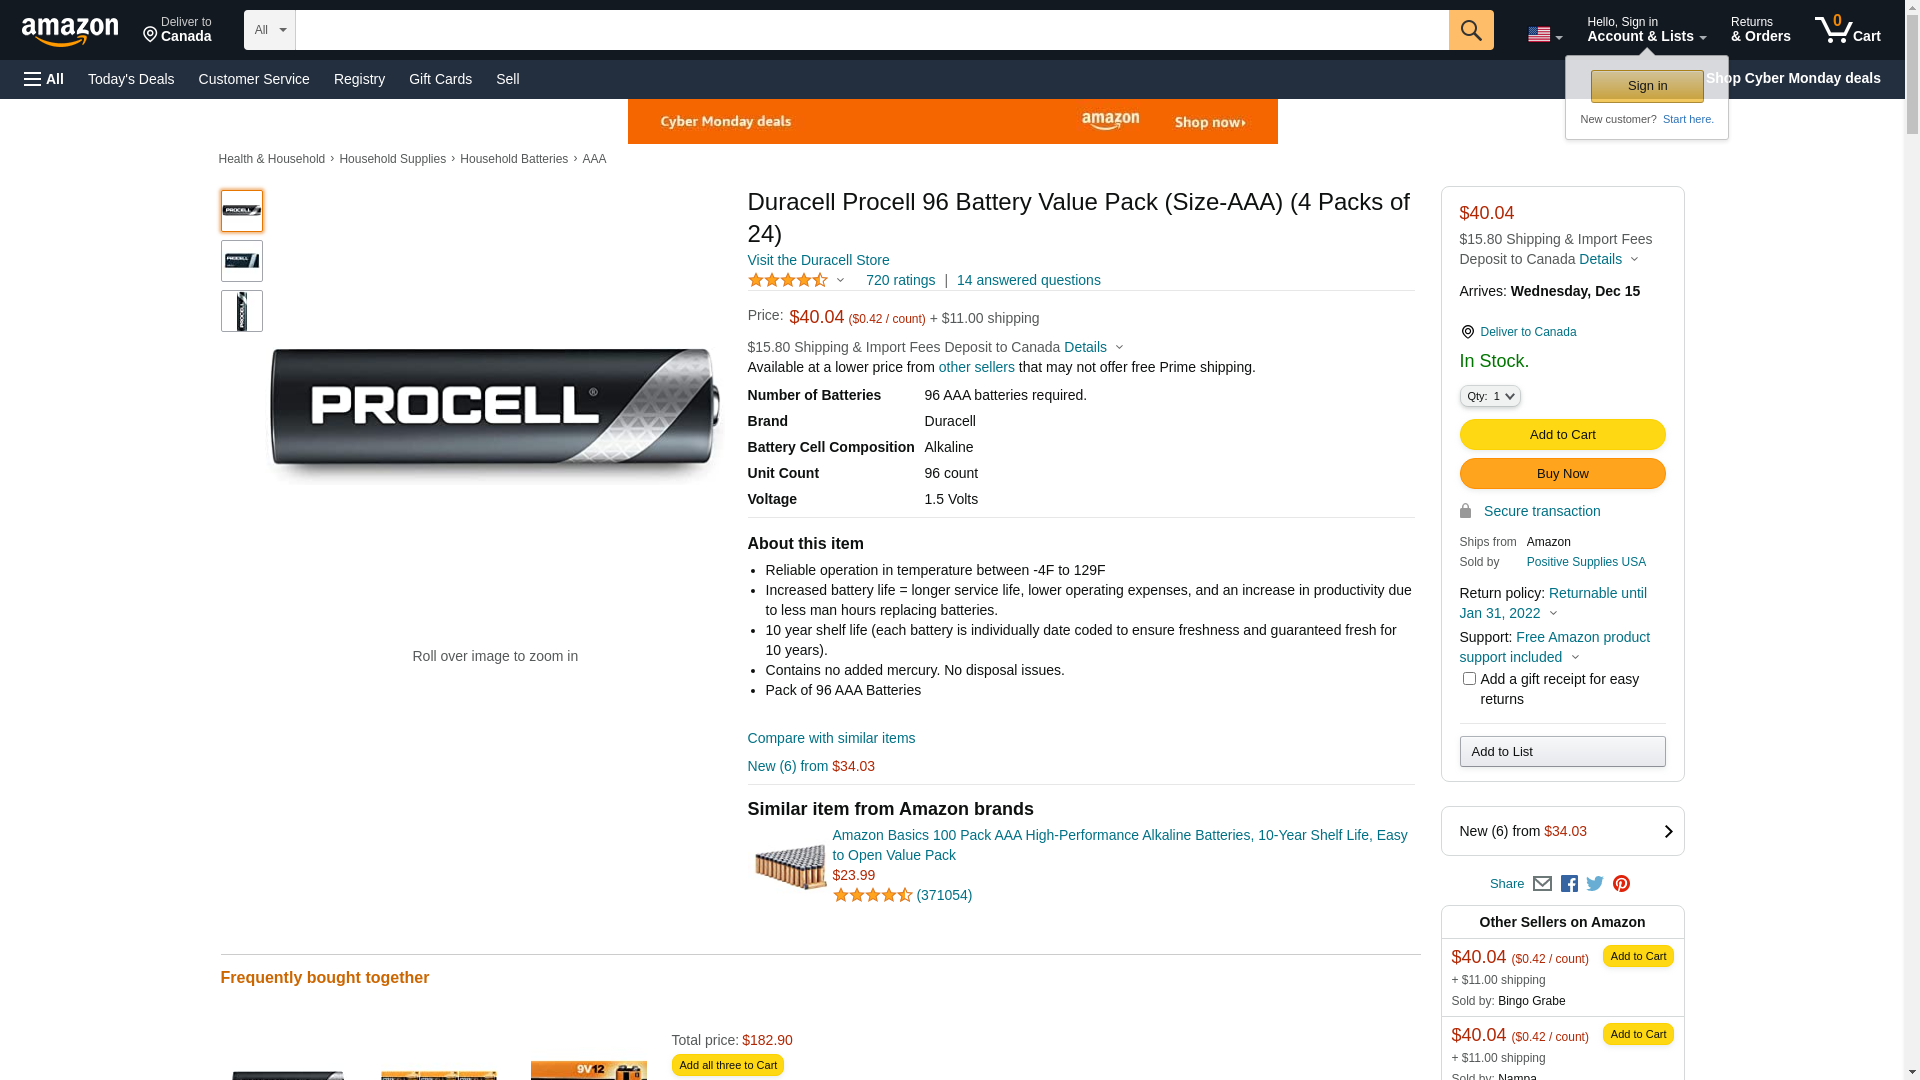The image size is (1920, 1080).
Task: Expand the New (6) from $34.03 offers panel
Action: click(x=1562, y=831)
